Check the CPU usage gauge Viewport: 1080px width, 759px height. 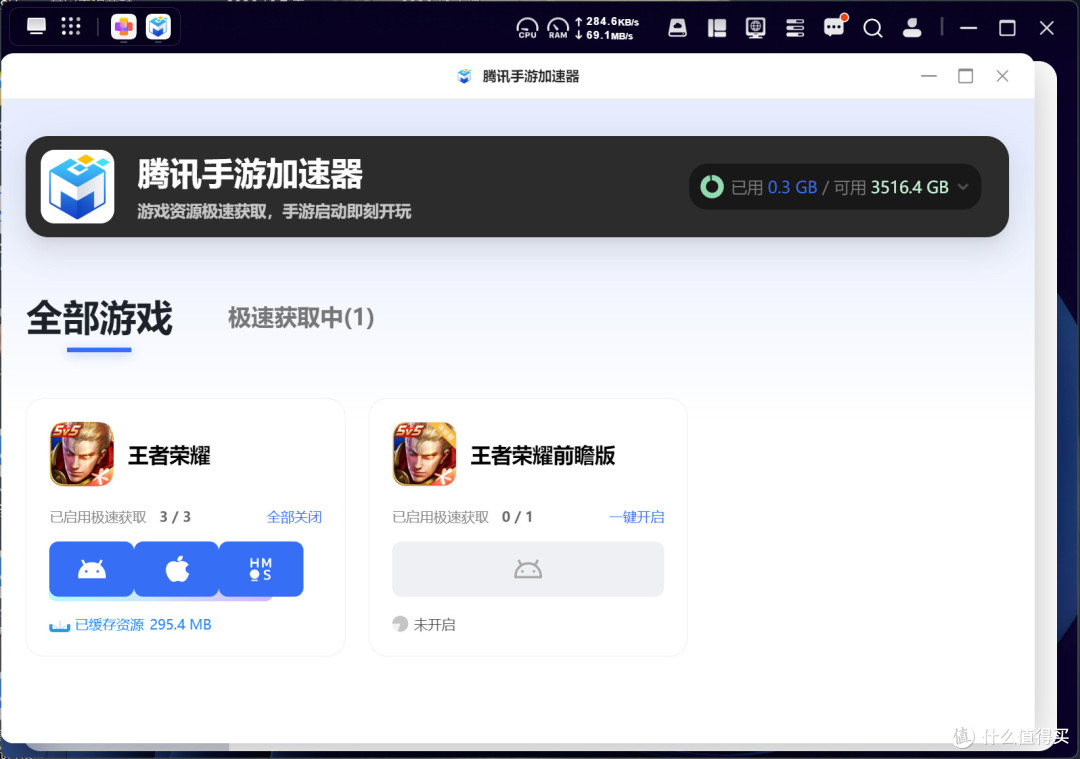point(527,28)
